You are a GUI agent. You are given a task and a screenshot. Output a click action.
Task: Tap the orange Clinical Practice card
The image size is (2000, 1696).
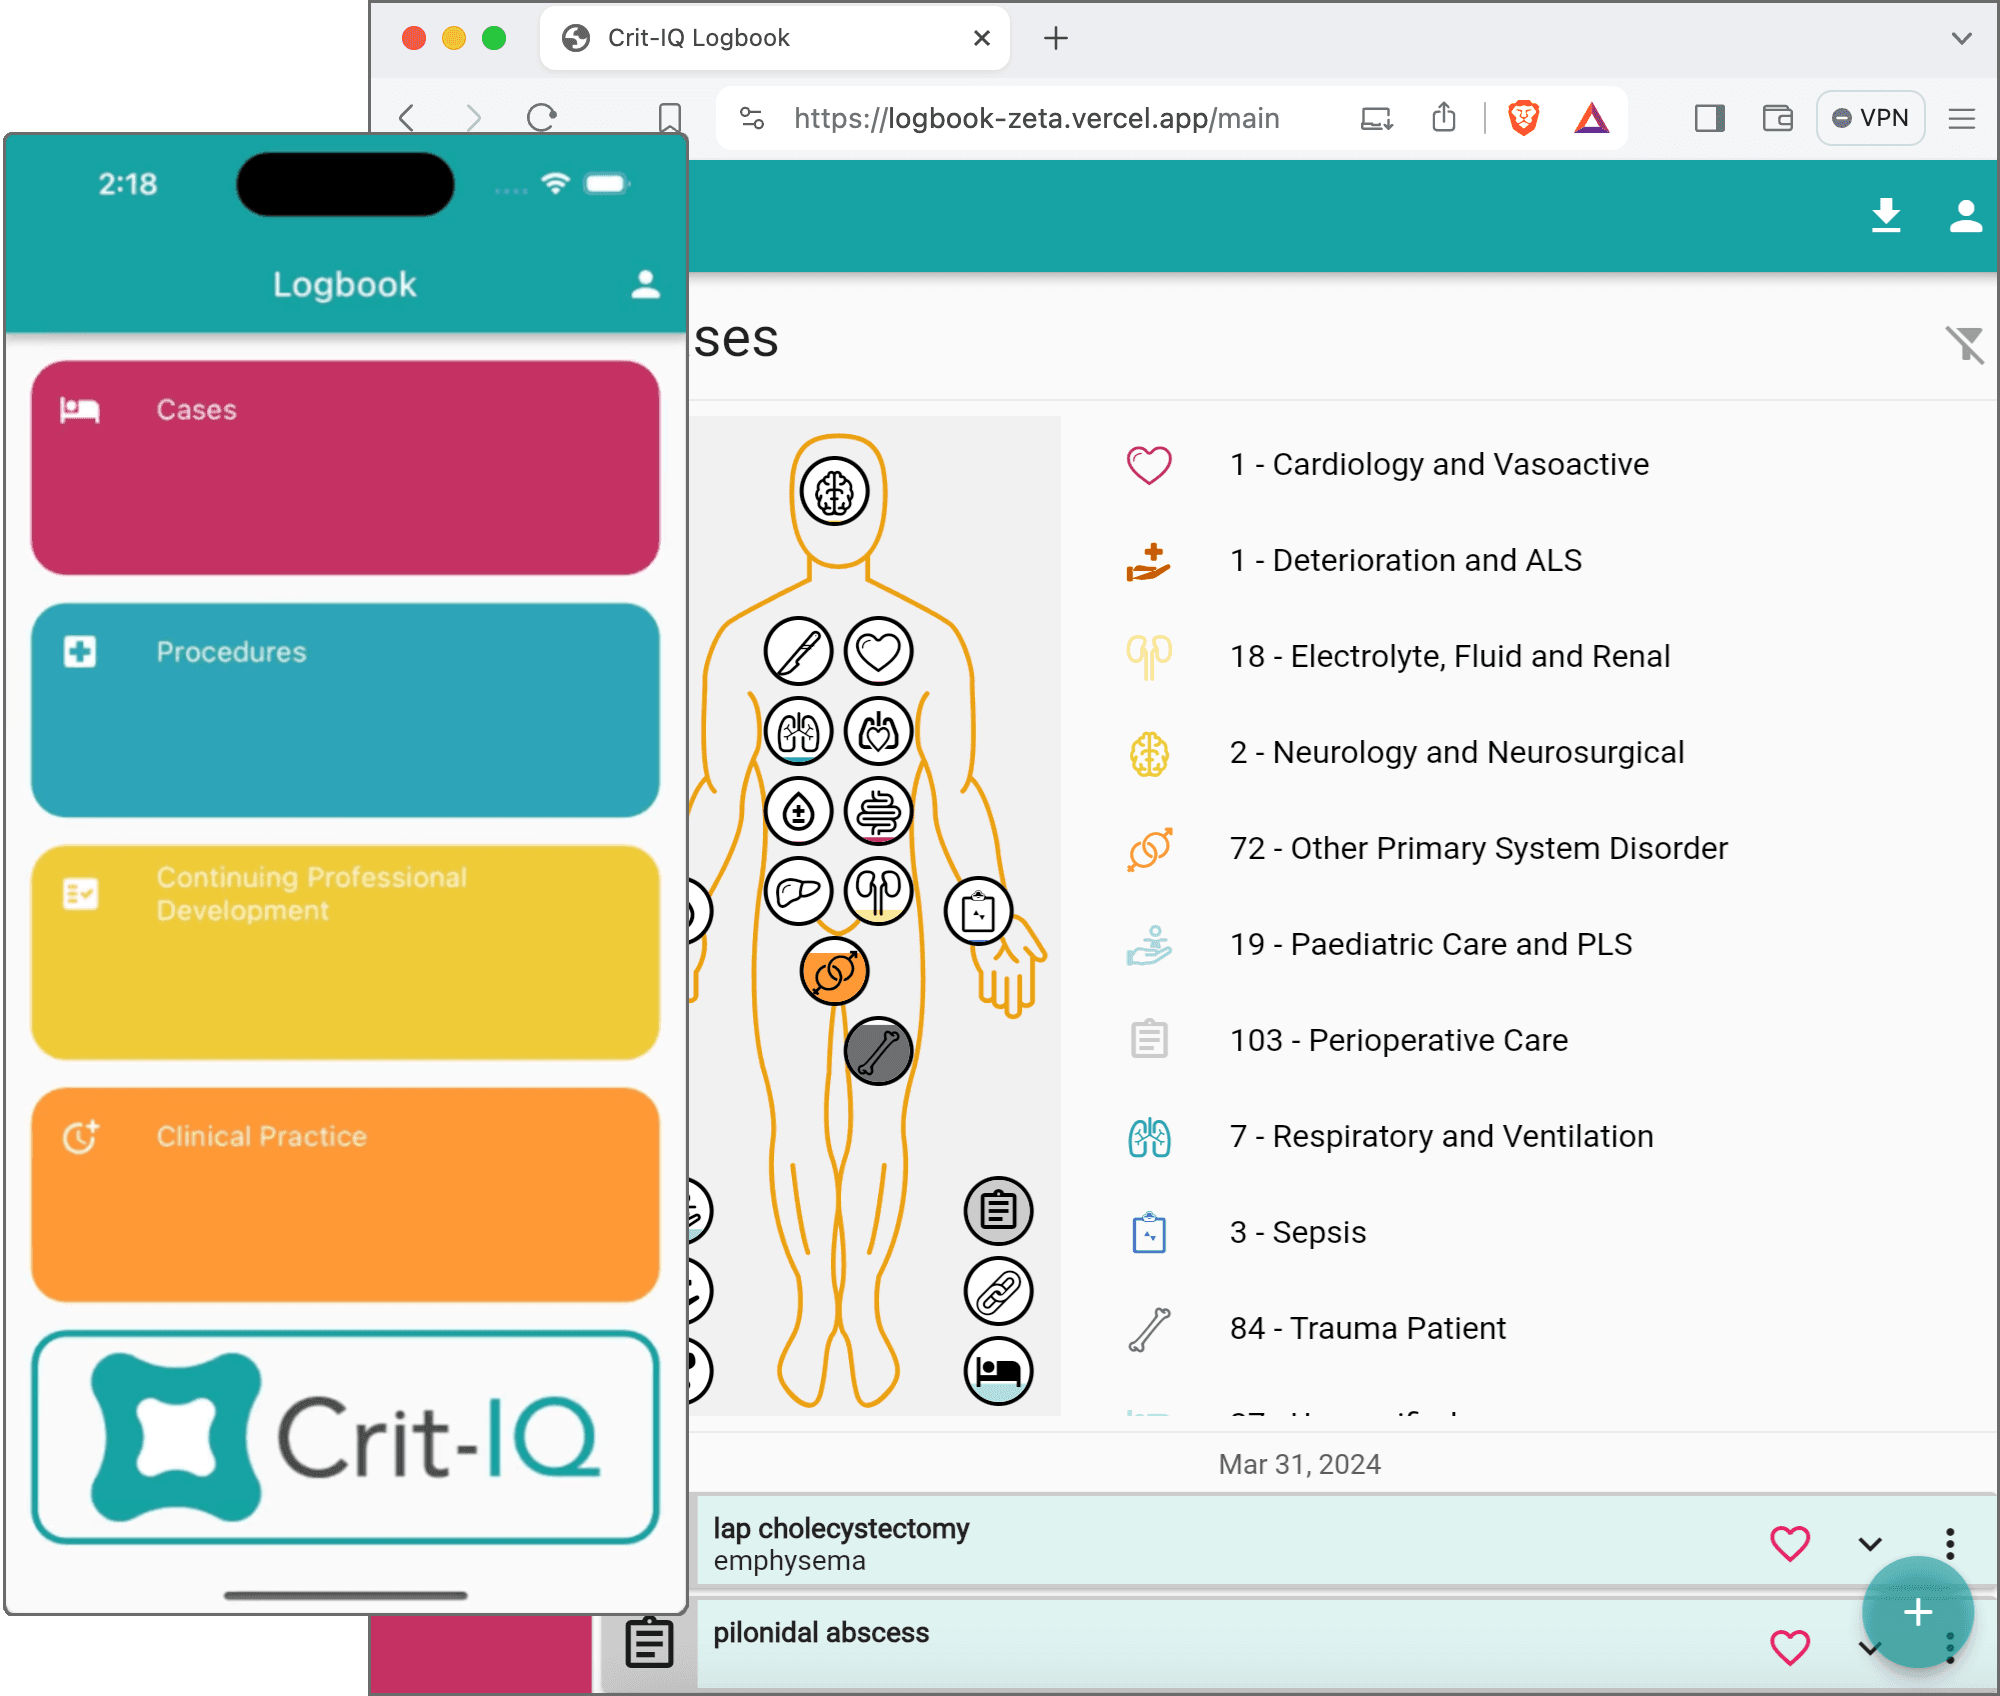tap(345, 1194)
